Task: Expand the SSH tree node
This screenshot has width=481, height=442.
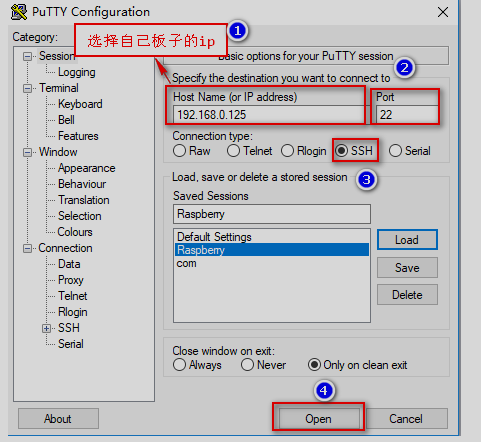Action: click(46, 328)
